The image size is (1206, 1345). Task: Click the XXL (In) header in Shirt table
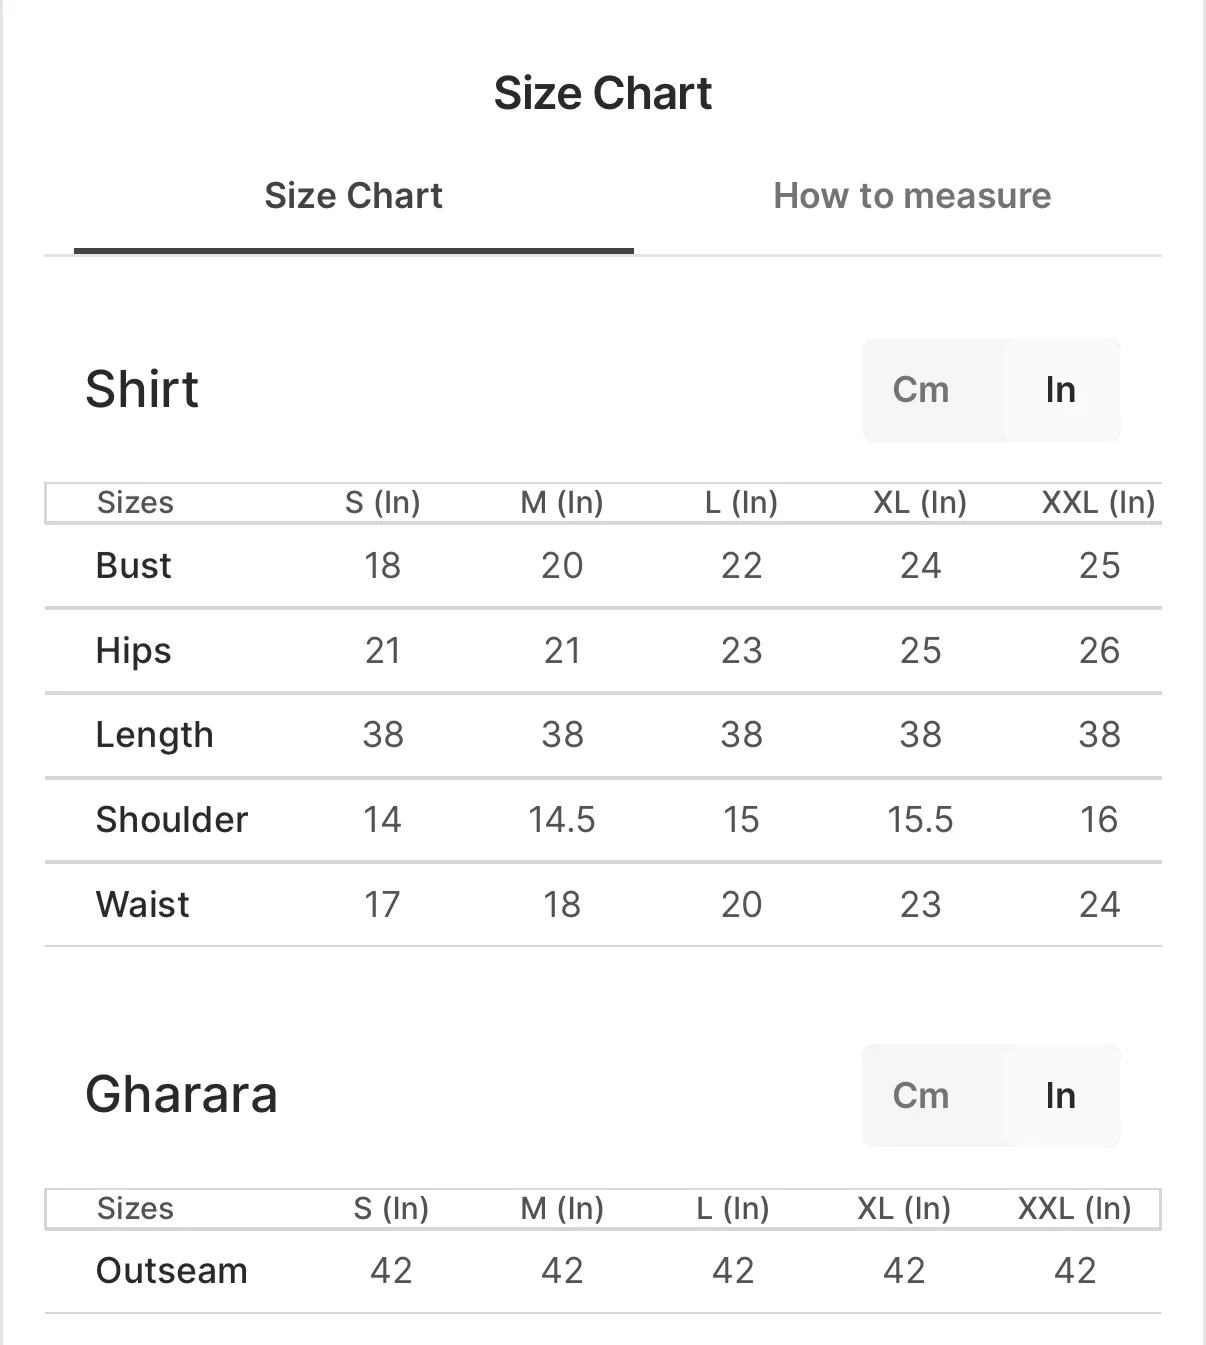[1098, 502]
